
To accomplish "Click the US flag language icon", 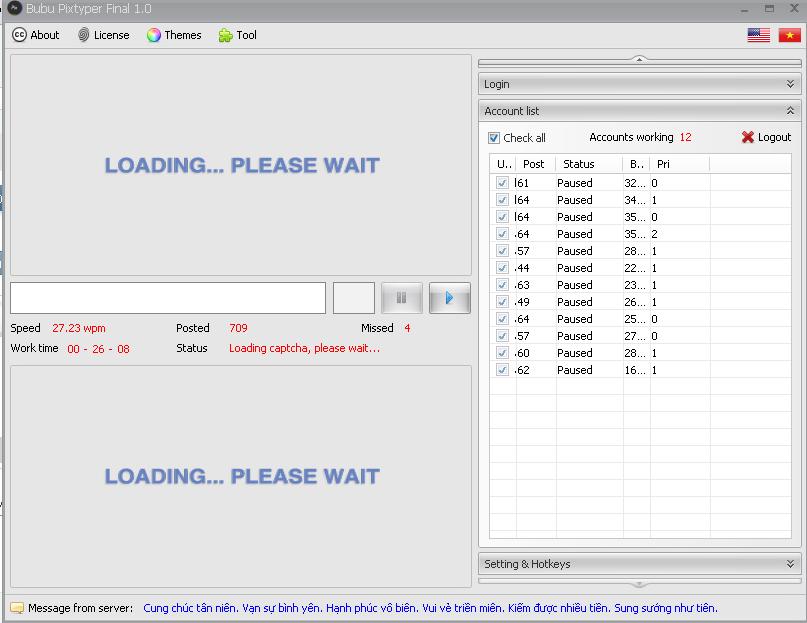I will coord(758,35).
